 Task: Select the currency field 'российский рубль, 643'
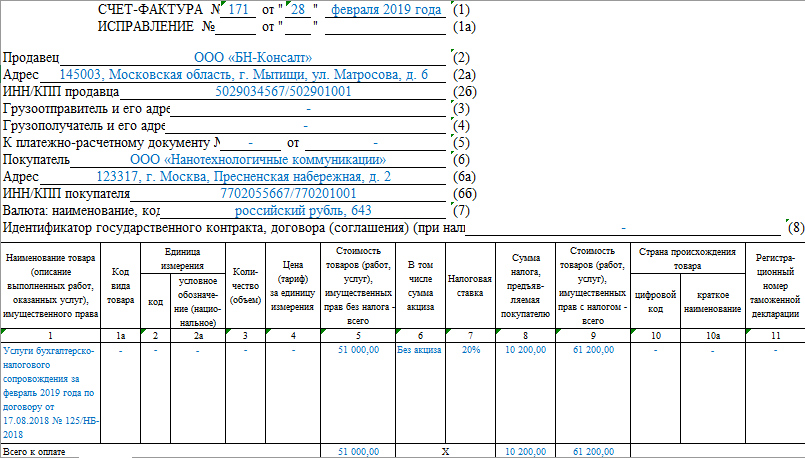pos(303,211)
